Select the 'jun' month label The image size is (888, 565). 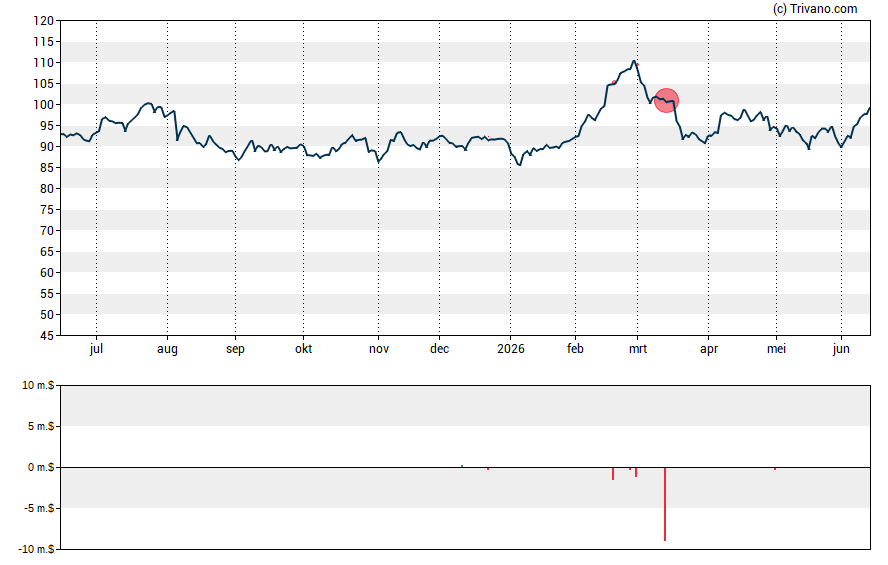(841, 349)
